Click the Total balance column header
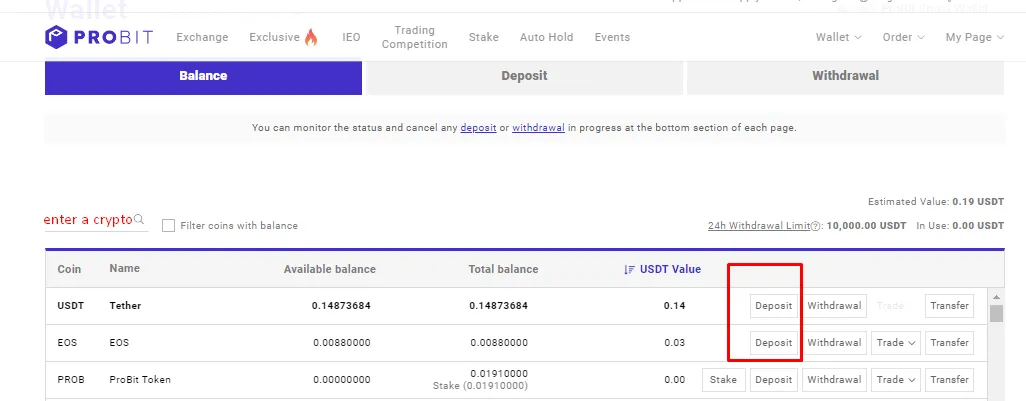 click(x=503, y=270)
